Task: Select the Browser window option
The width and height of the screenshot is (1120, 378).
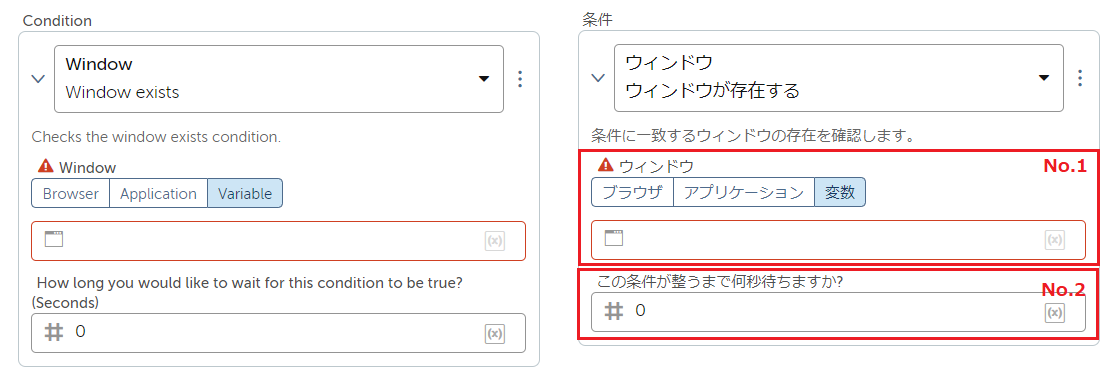Action: (70, 194)
